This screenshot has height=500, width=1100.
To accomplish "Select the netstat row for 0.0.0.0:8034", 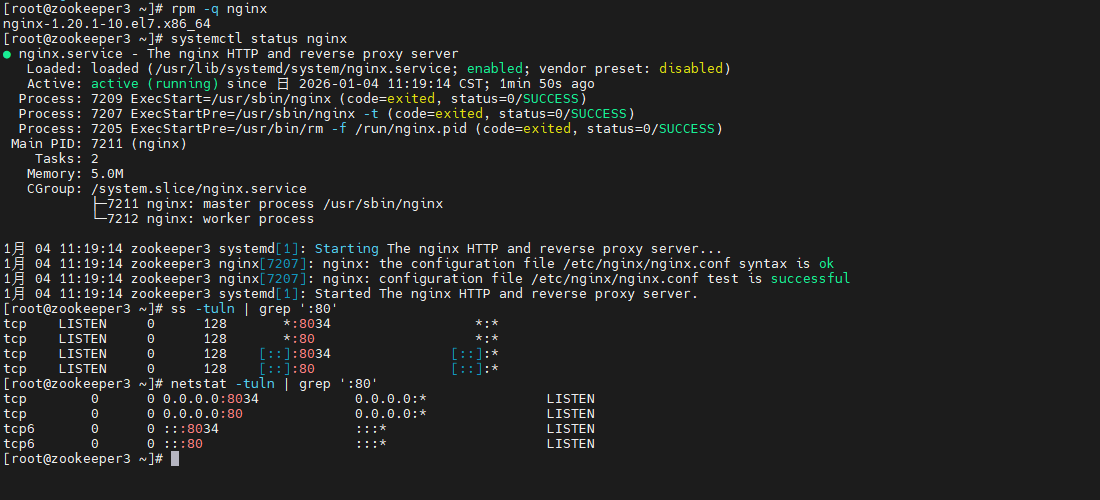I will click(x=299, y=398).
